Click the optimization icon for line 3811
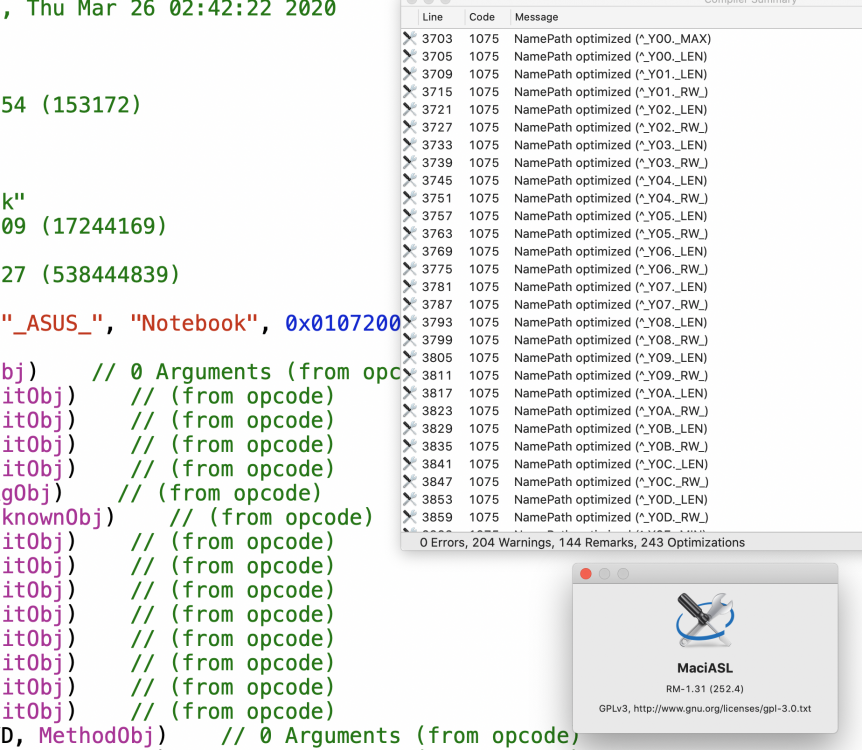The width and height of the screenshot is (862, 750). pos(410,375)
